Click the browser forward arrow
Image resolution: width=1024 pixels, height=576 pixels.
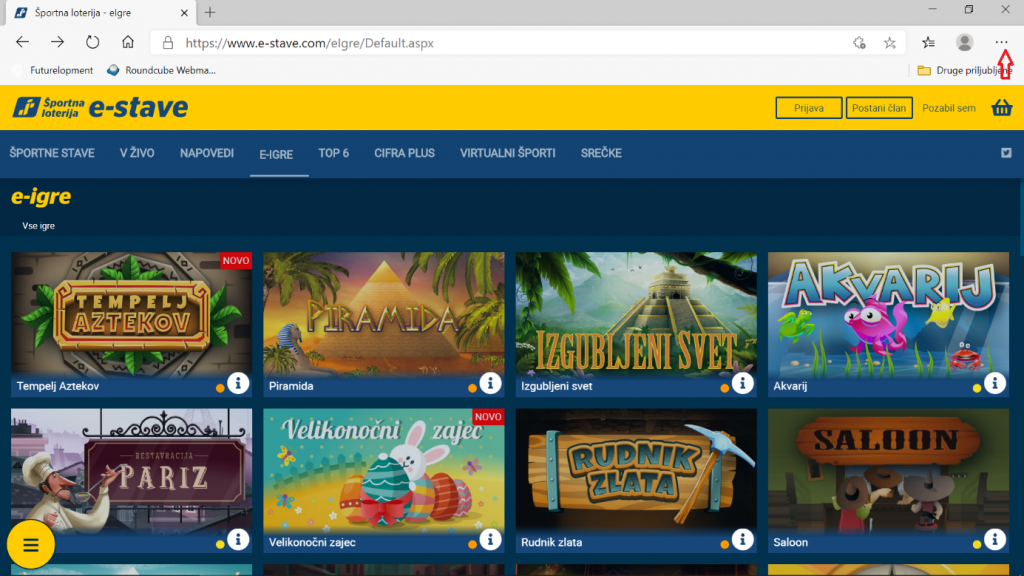tap(57, 42)
